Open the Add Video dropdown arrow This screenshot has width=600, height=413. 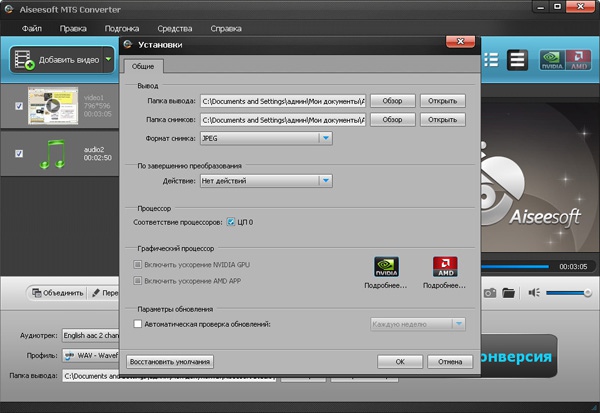[x=108, y=59]
